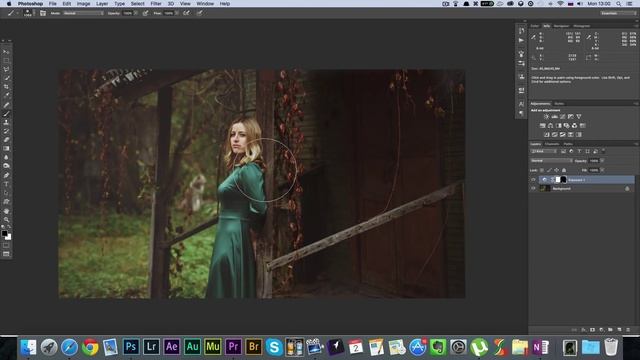Open the brush Flow slider dropdown

[x=176, y=13]
